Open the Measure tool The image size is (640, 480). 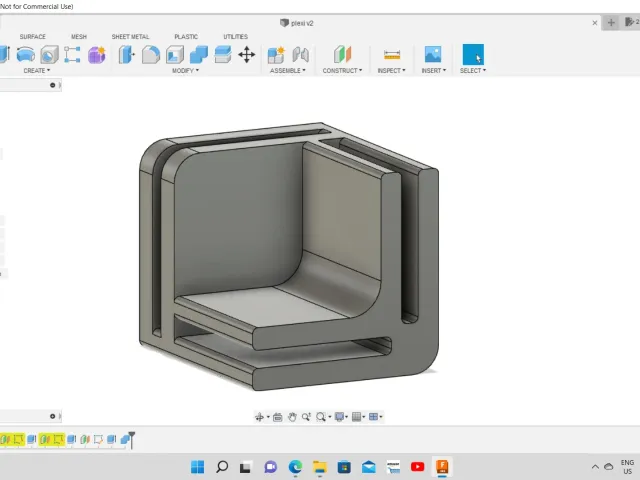pyautogui.click(x=392, y=54)
